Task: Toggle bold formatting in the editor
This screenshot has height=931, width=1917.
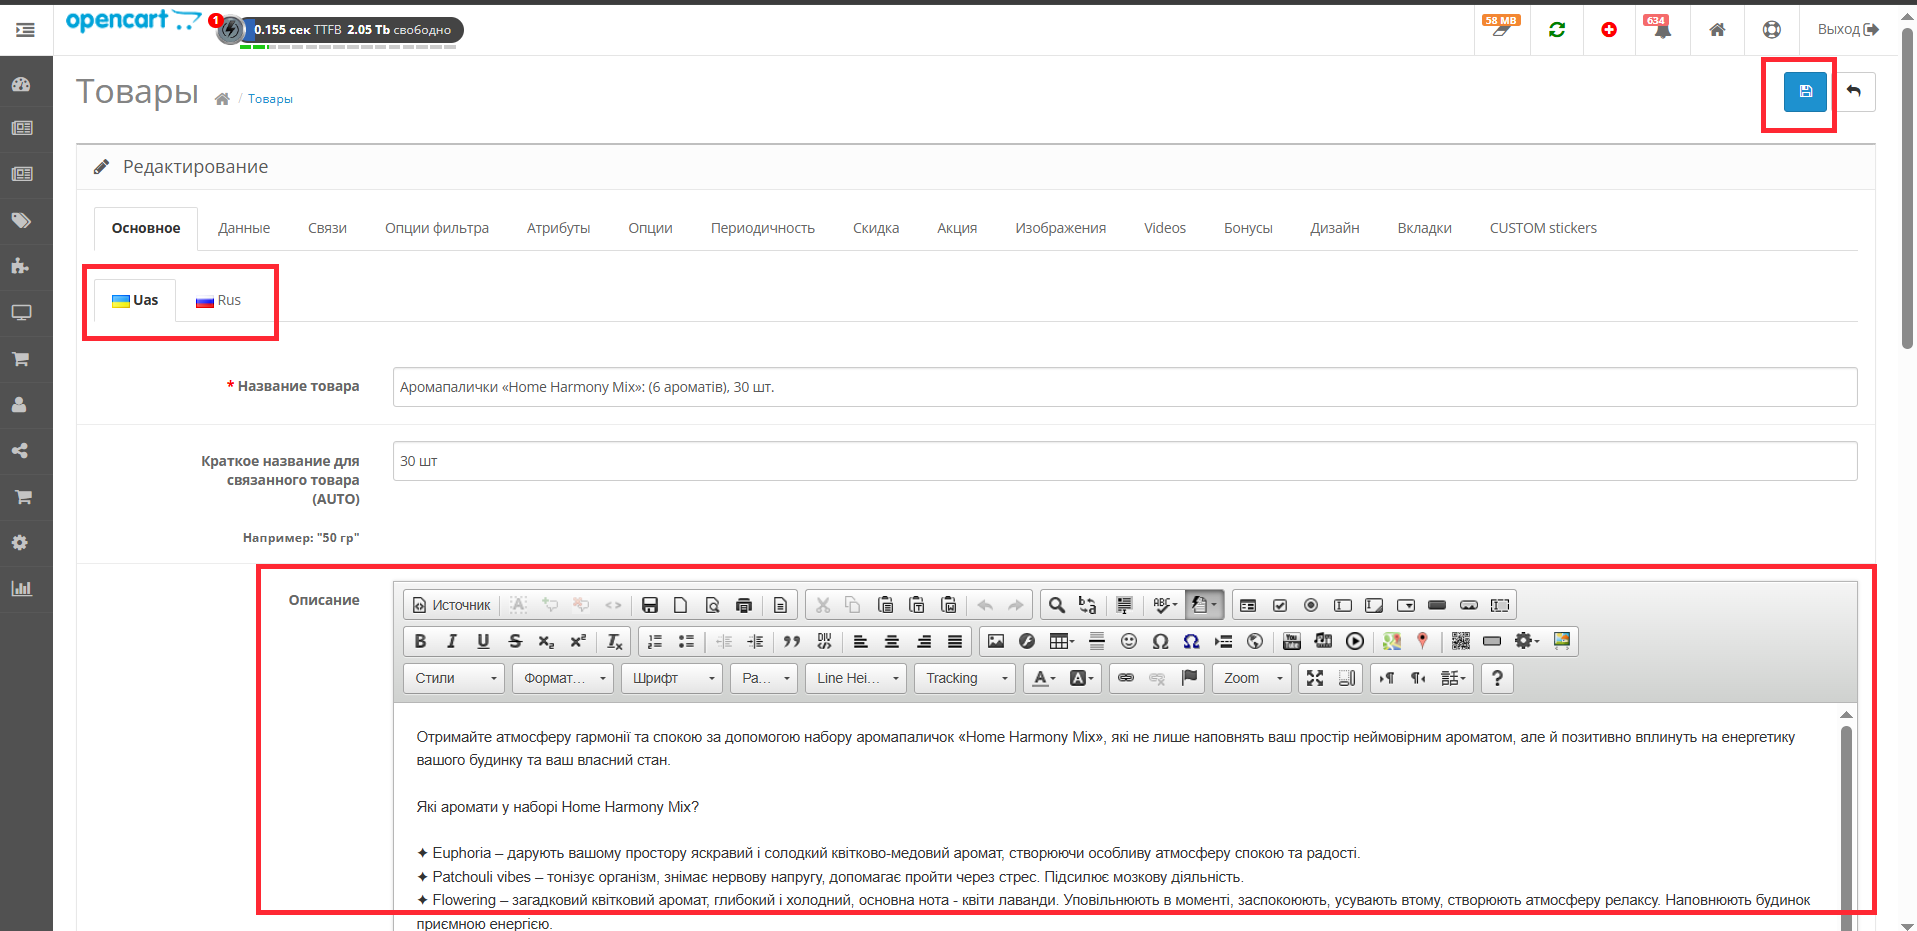Action: pos(420,641)
